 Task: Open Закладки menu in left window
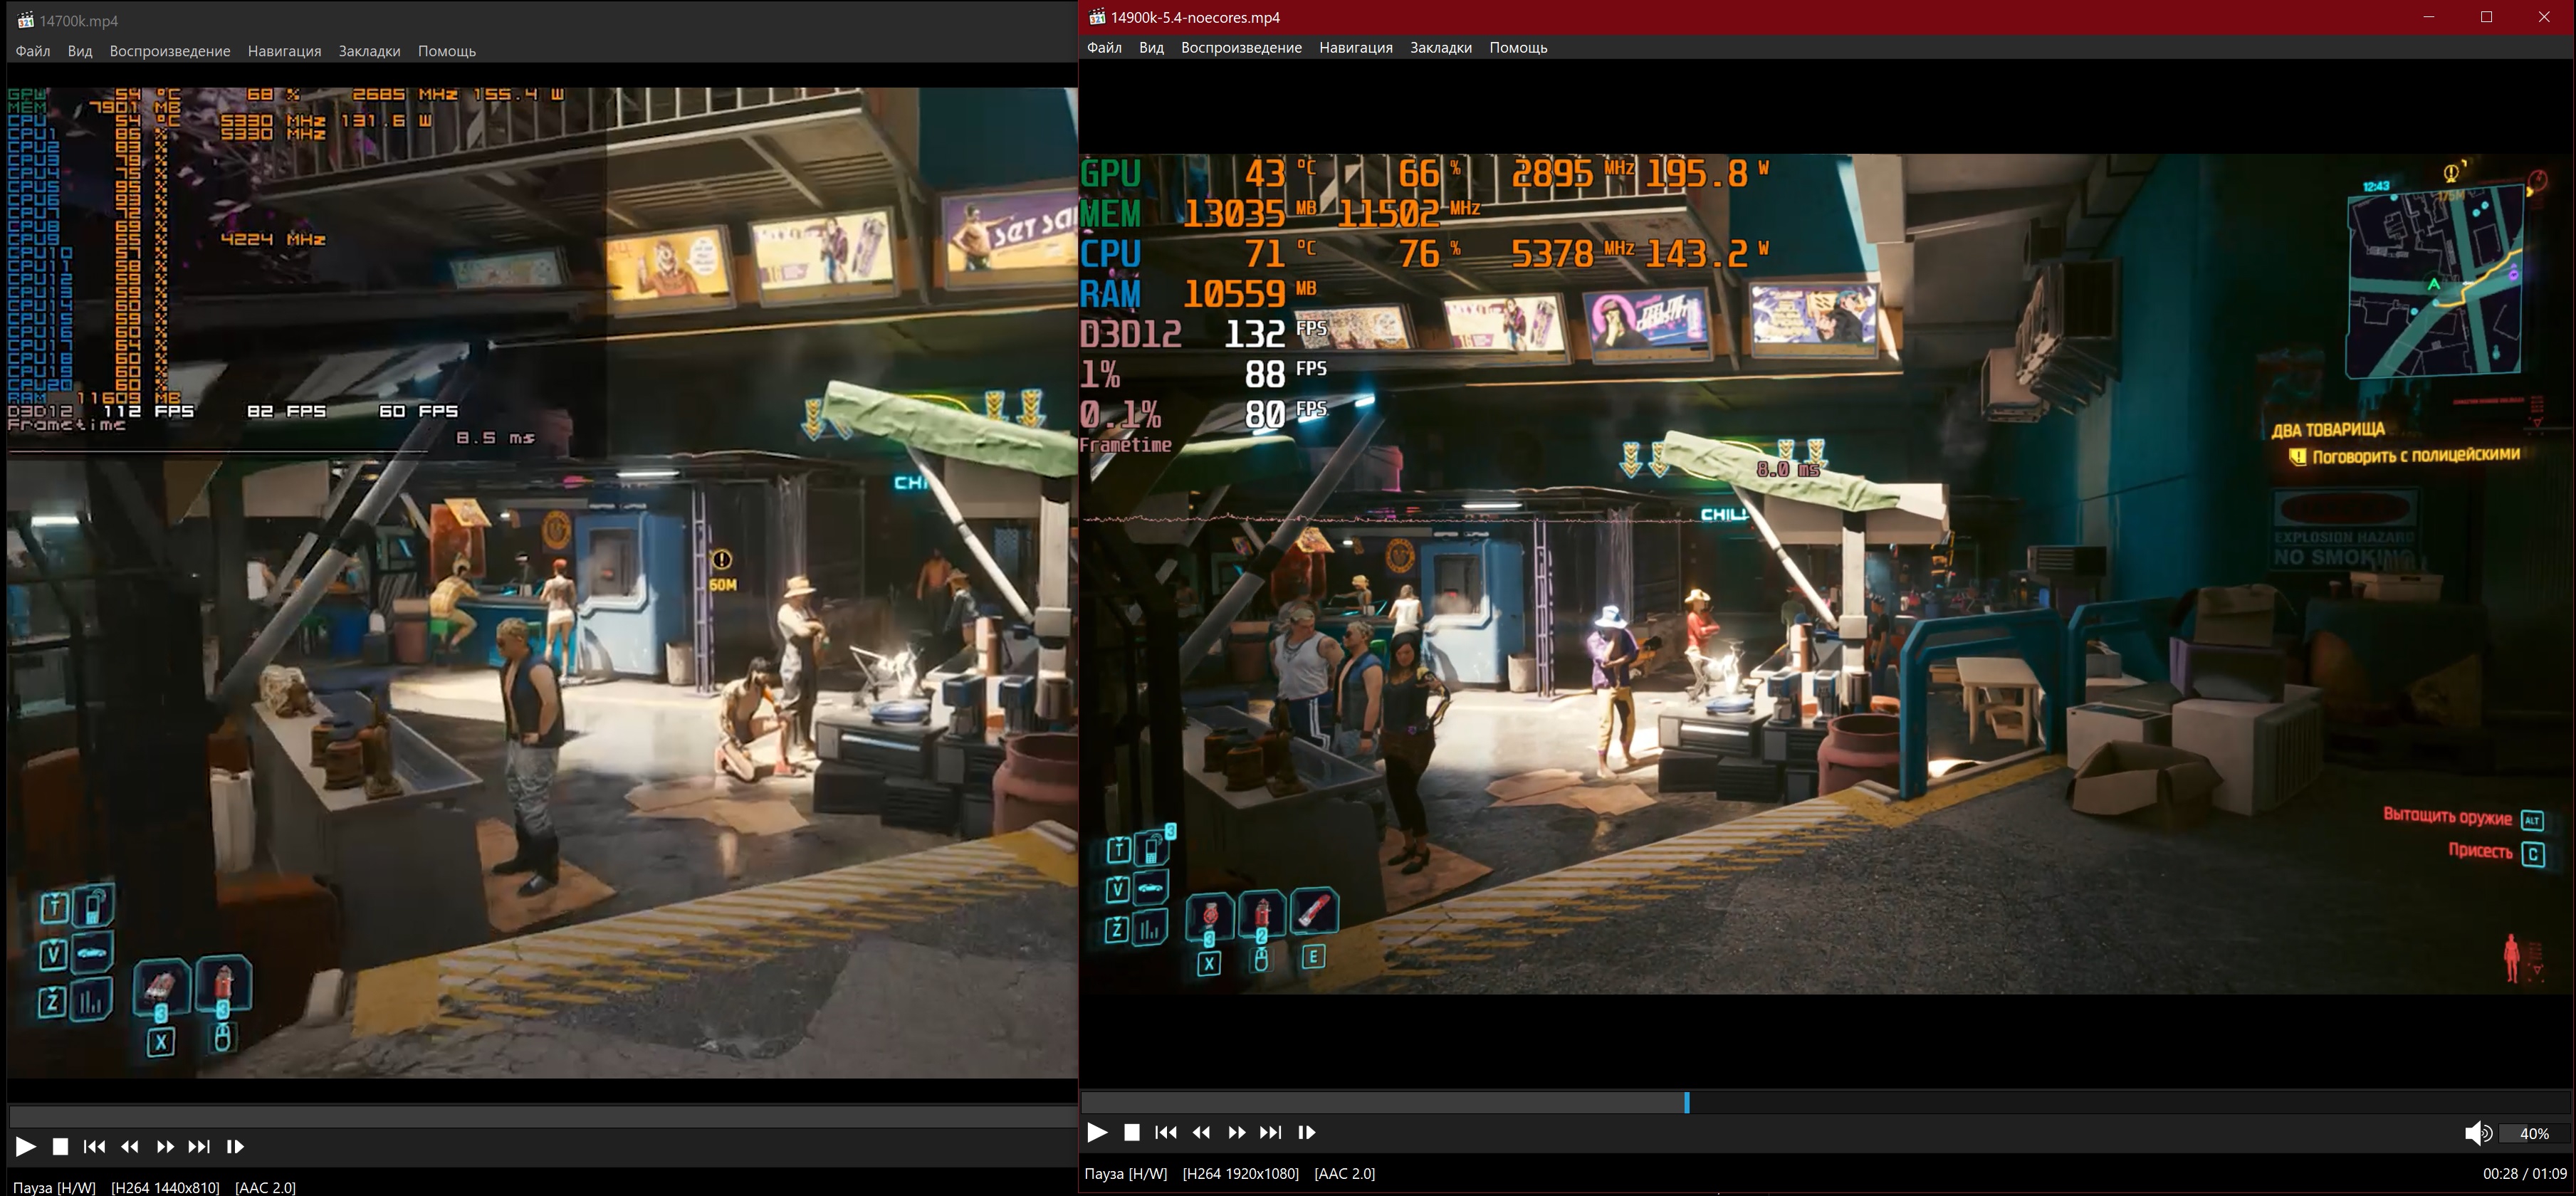coord(369,51)
